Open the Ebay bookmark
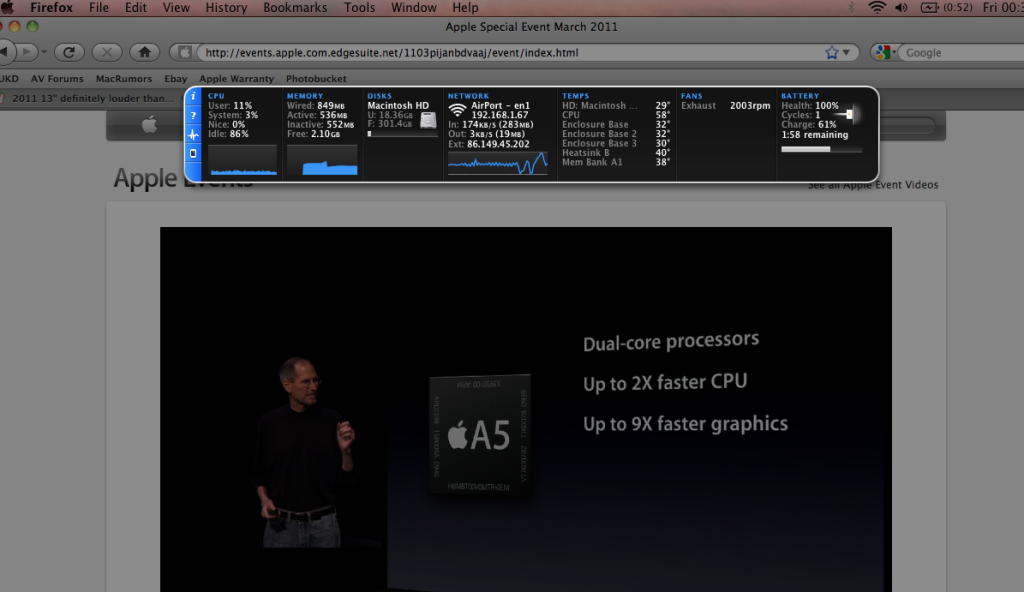Screen dimensions: 1024x592 coord(176,78)
